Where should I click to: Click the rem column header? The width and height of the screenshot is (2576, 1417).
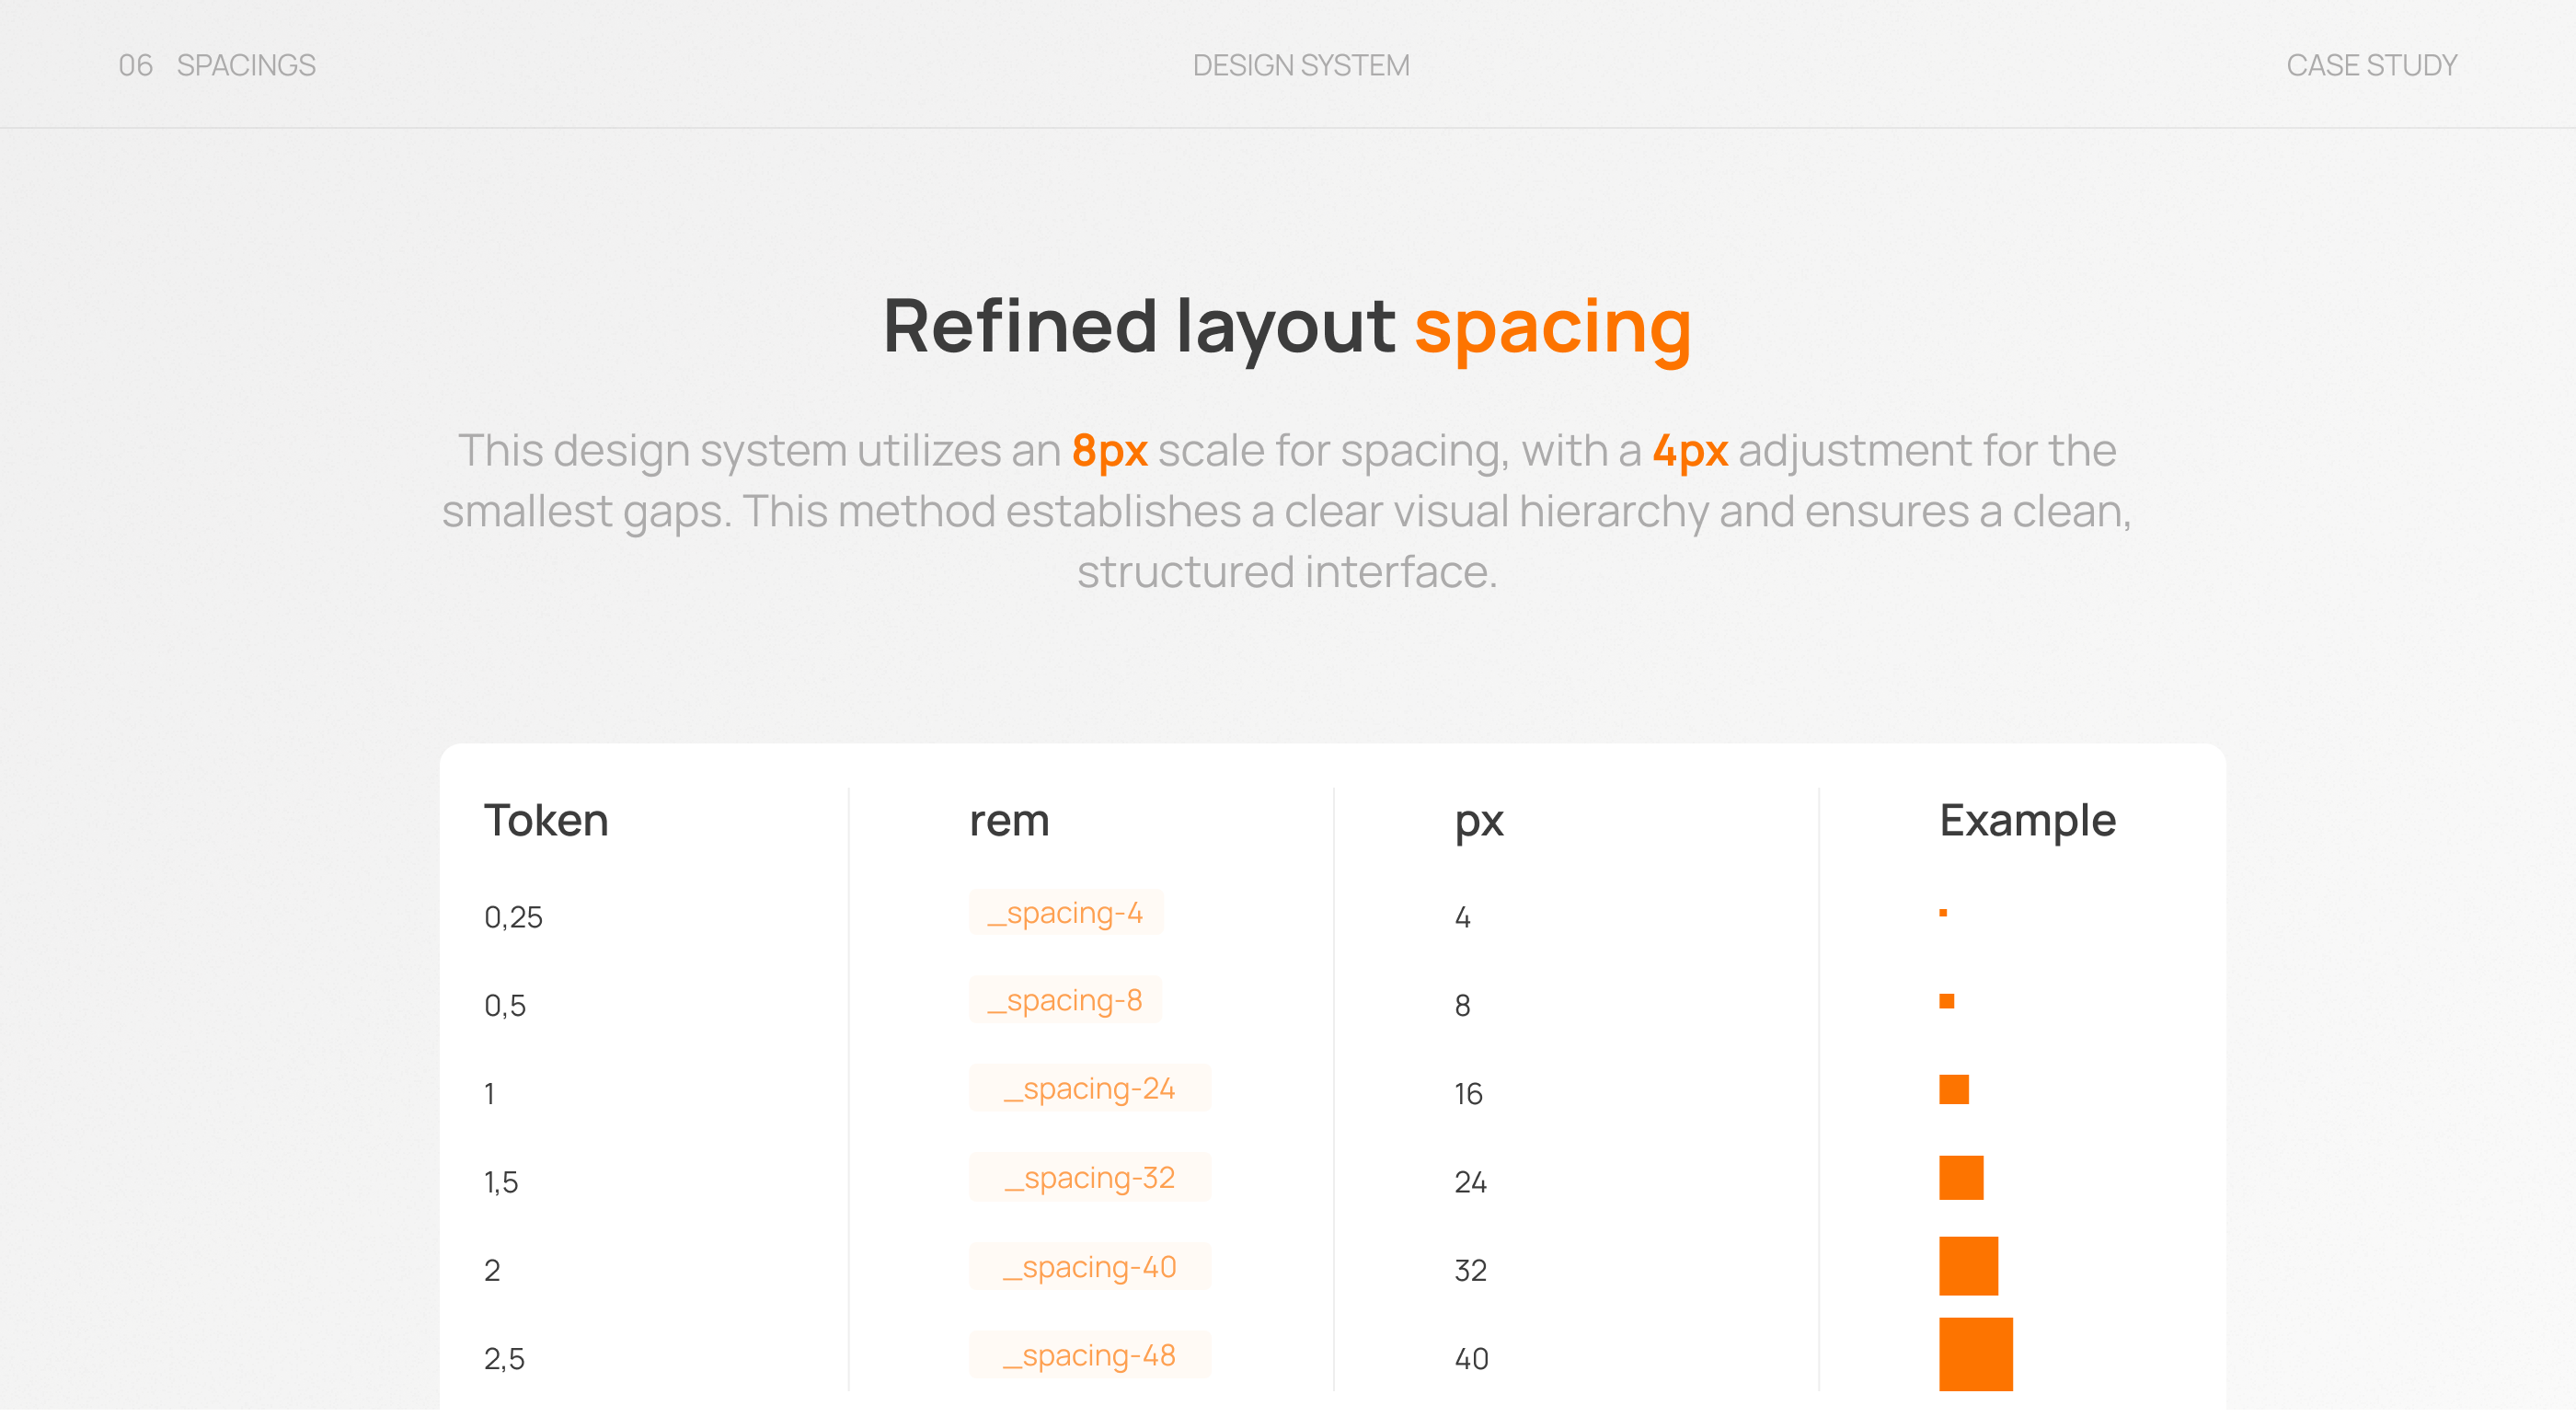click(x=1008, y=820)
